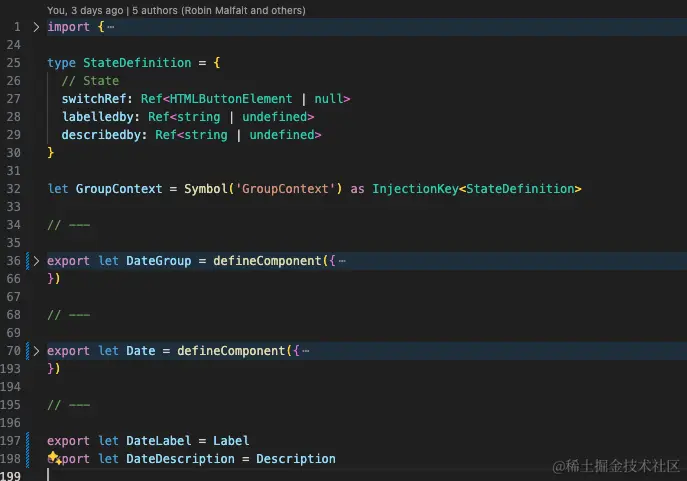Click the folded ellipsis after 'Date = defineComponent({'

306,351
